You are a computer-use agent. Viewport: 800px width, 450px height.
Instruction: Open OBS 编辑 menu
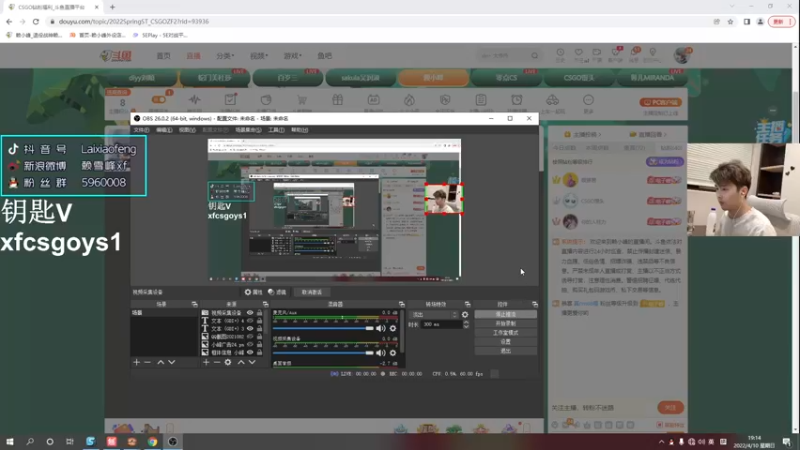tap(164, 130)
